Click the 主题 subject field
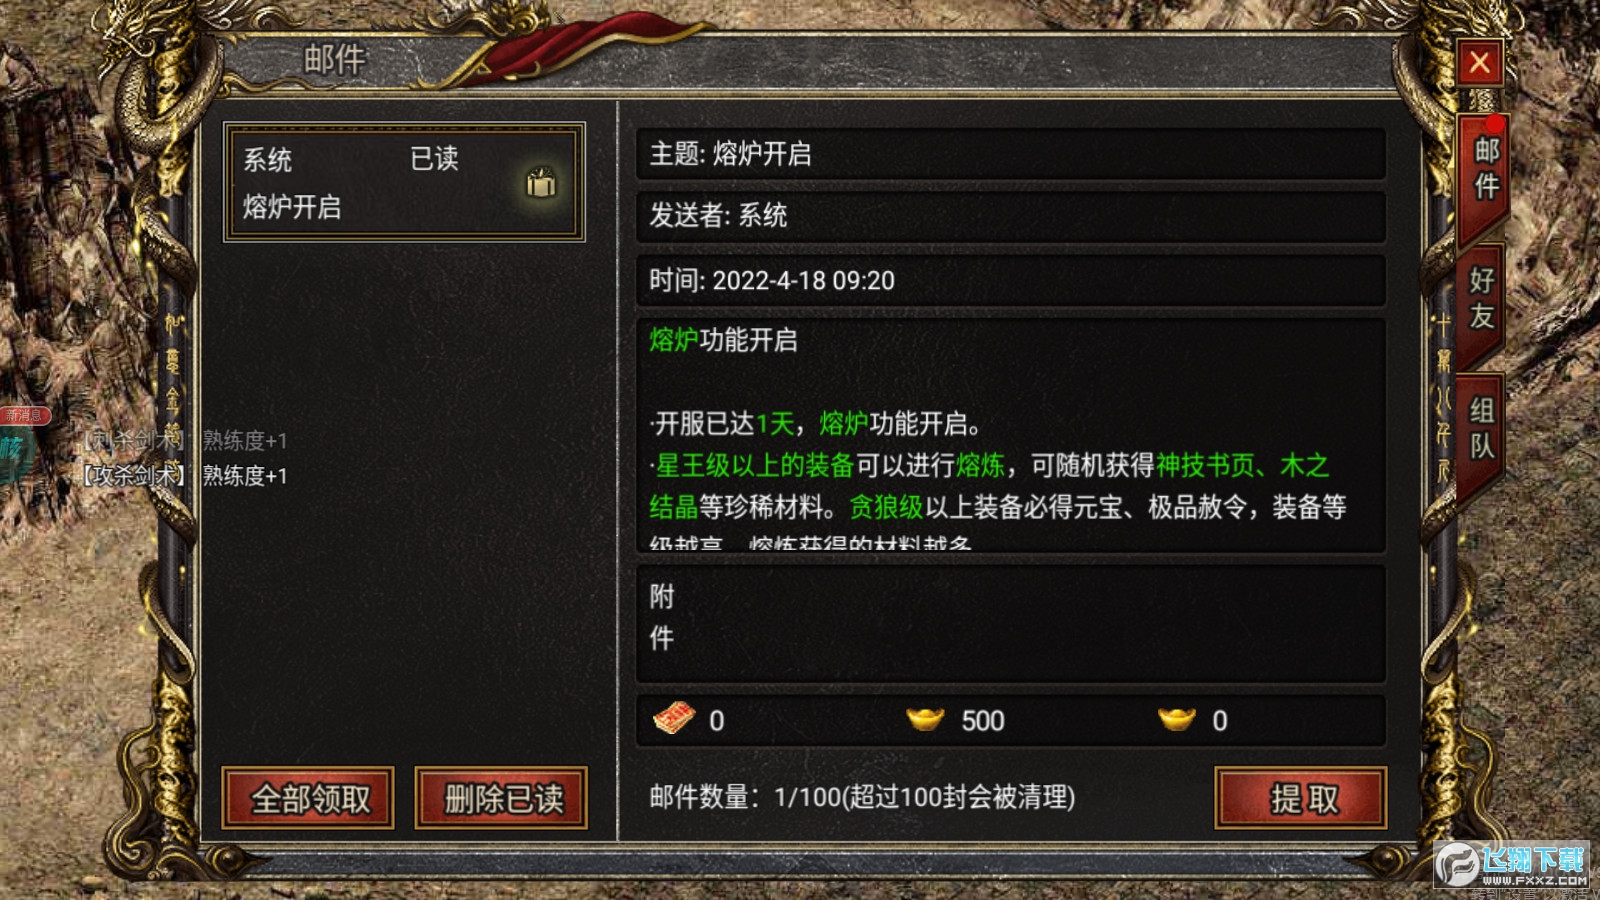The width and height of the screenshot is (1600, 900). [1011, 153]
